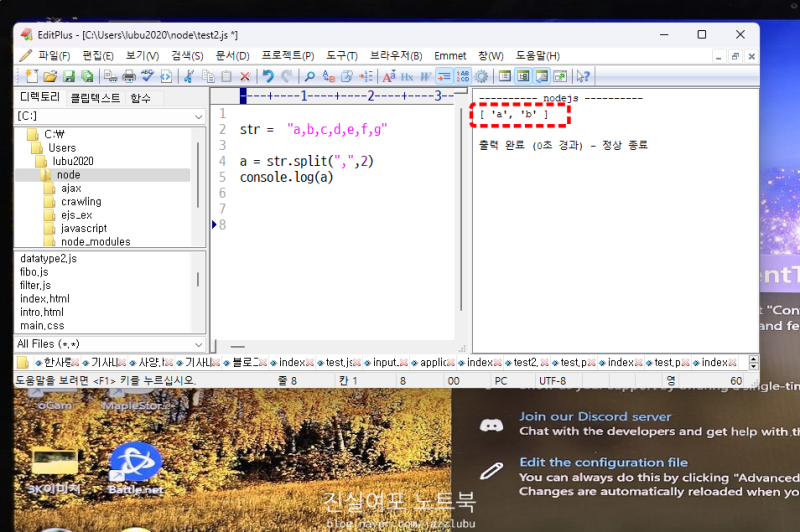800x532 pixels.
Task: Click the Find in Files icon
Action: pos(347,77)
